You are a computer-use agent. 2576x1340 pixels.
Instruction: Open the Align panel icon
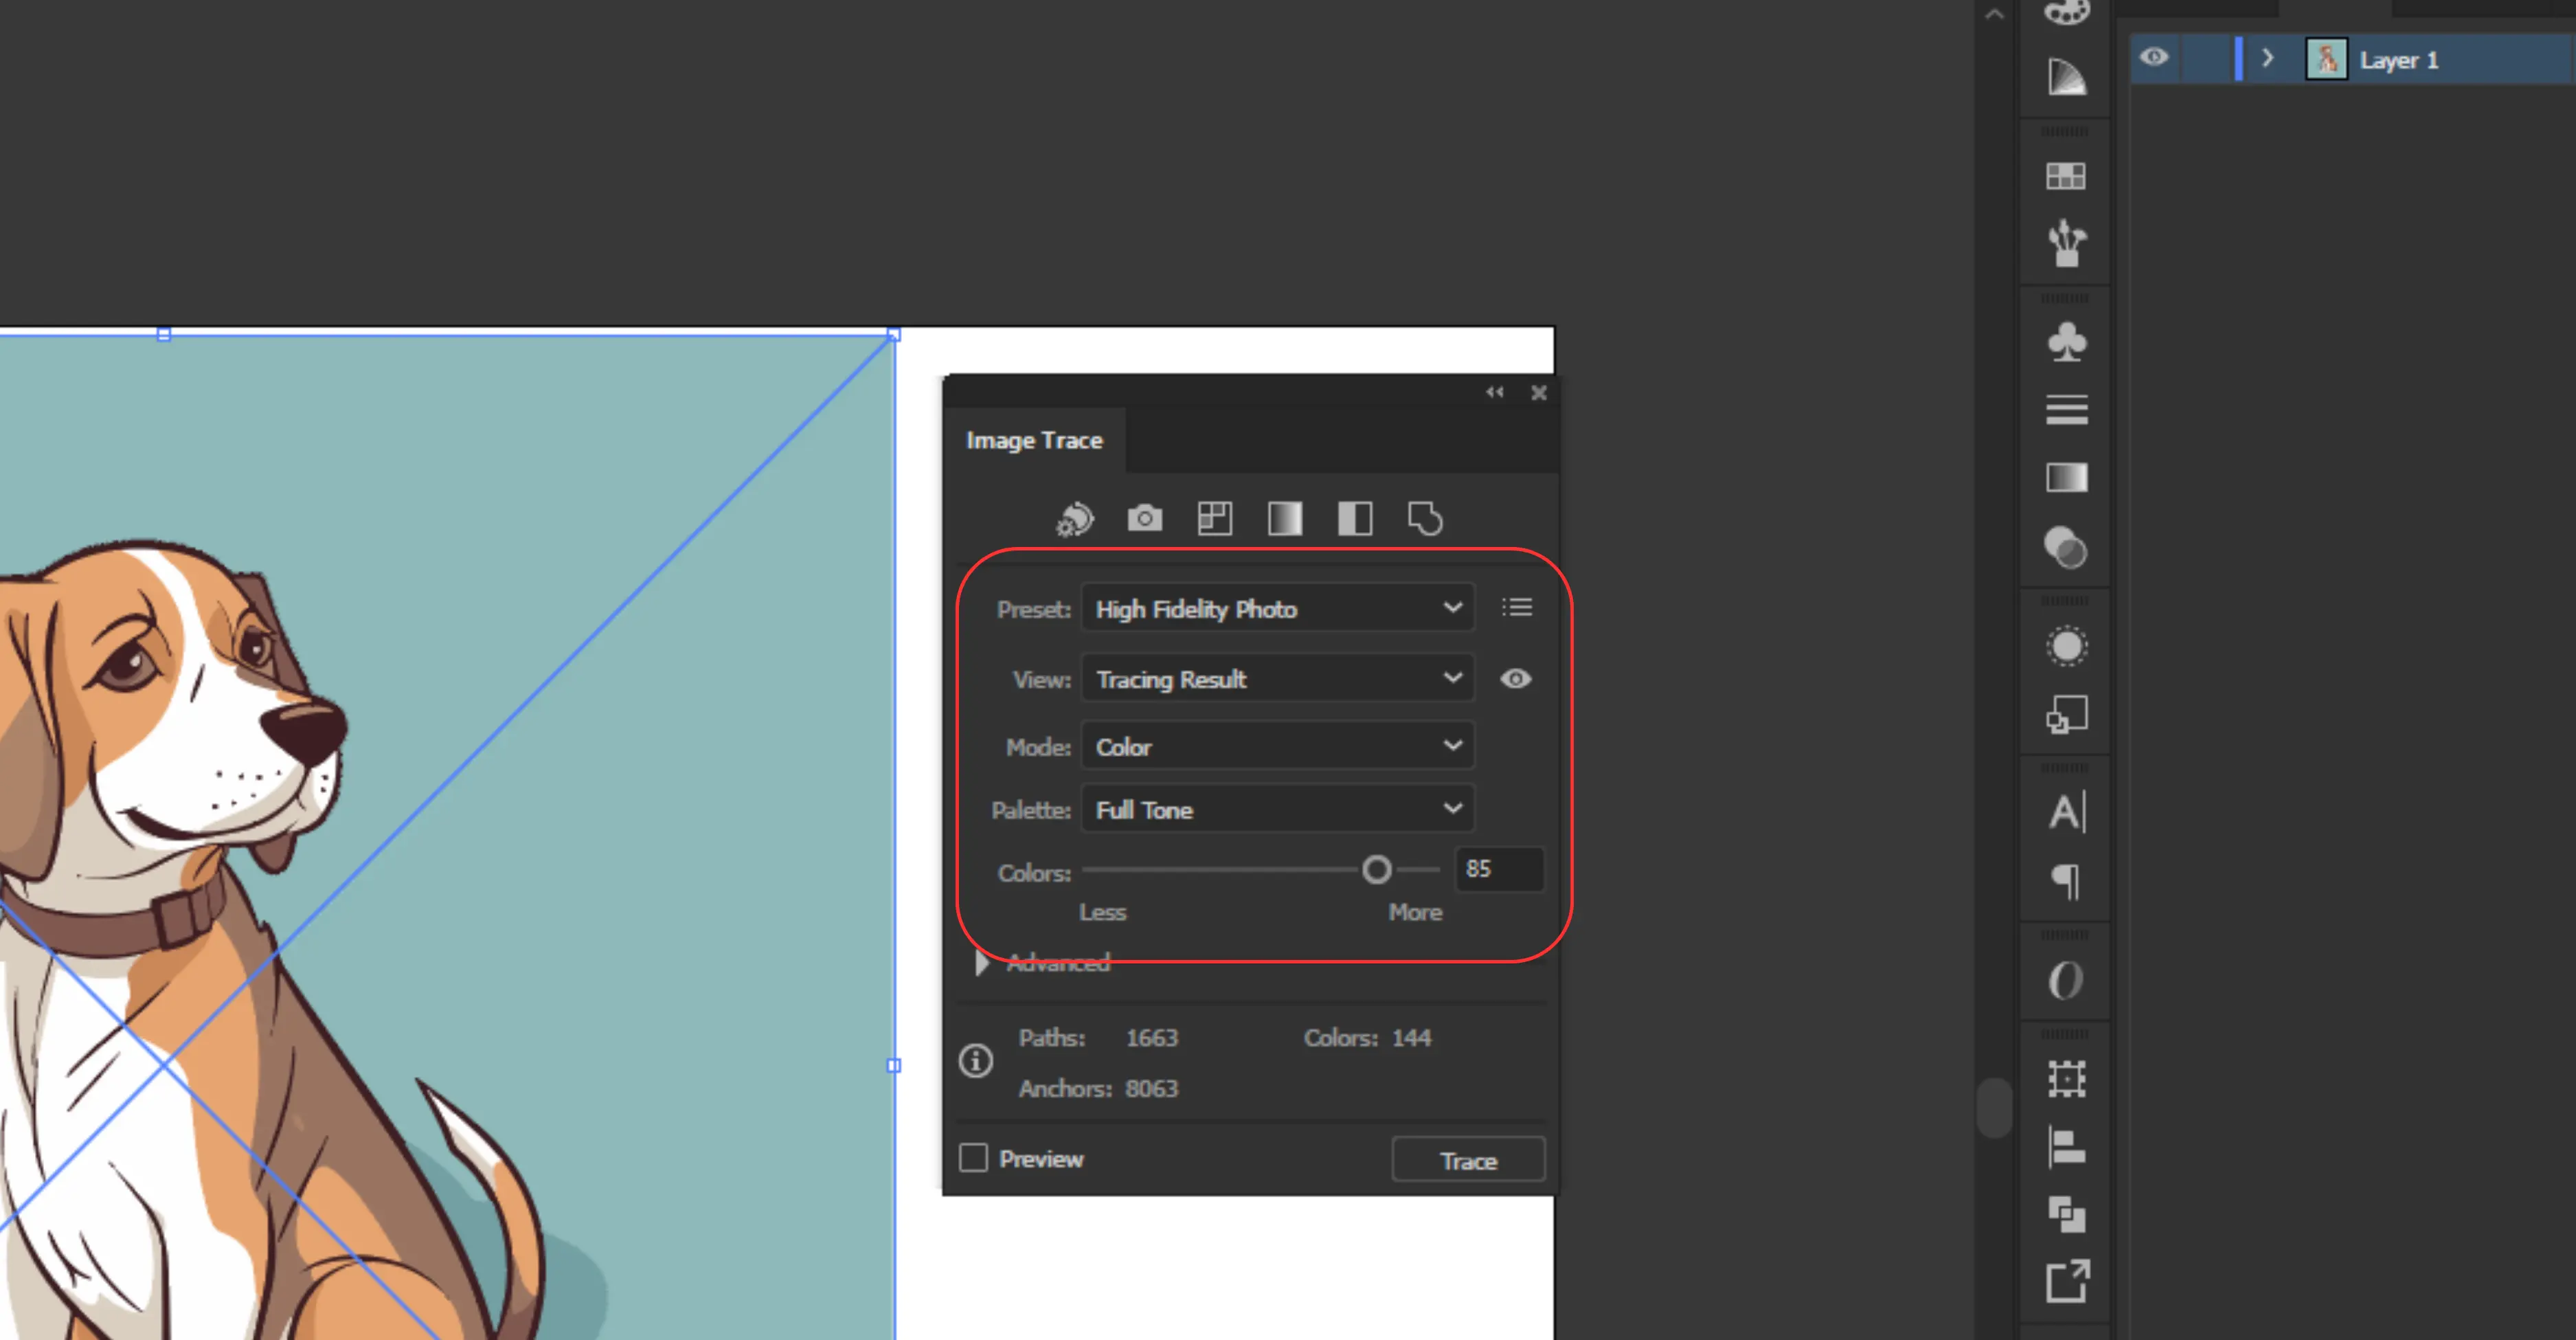click(2066, 1147)
